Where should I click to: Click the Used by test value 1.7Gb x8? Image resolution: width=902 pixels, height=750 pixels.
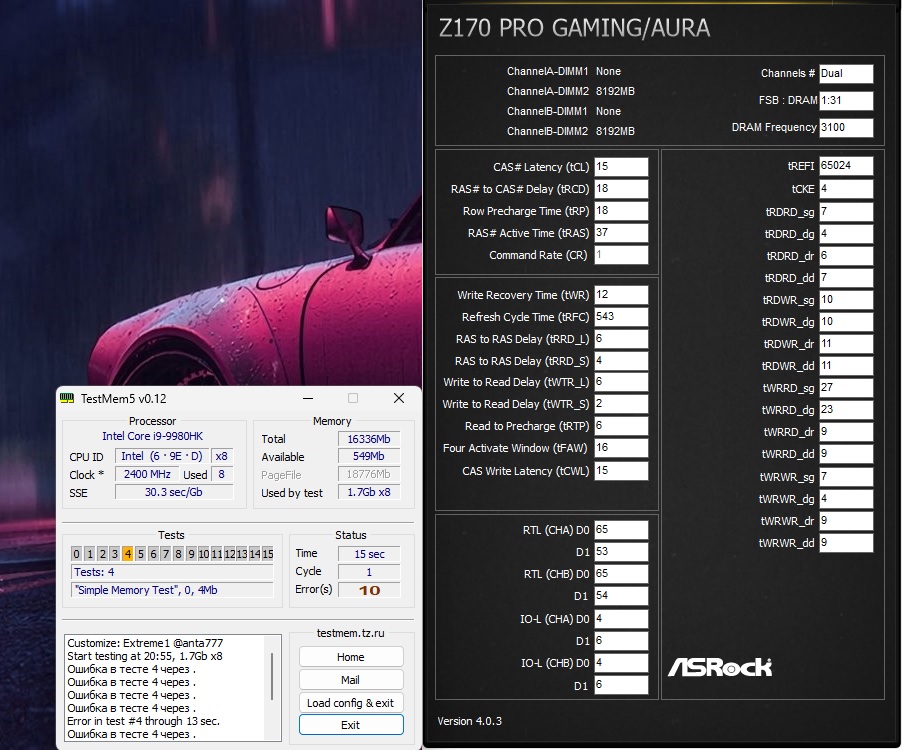(369, 492)
